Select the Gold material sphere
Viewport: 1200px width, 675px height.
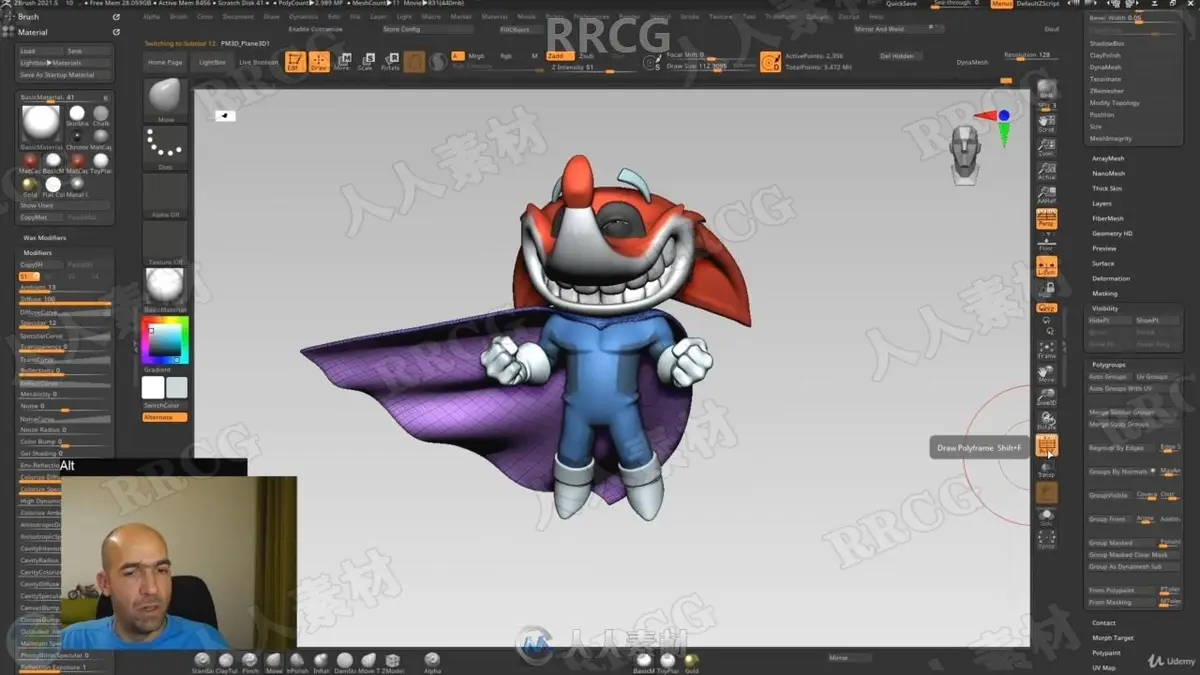pos(30,186)
